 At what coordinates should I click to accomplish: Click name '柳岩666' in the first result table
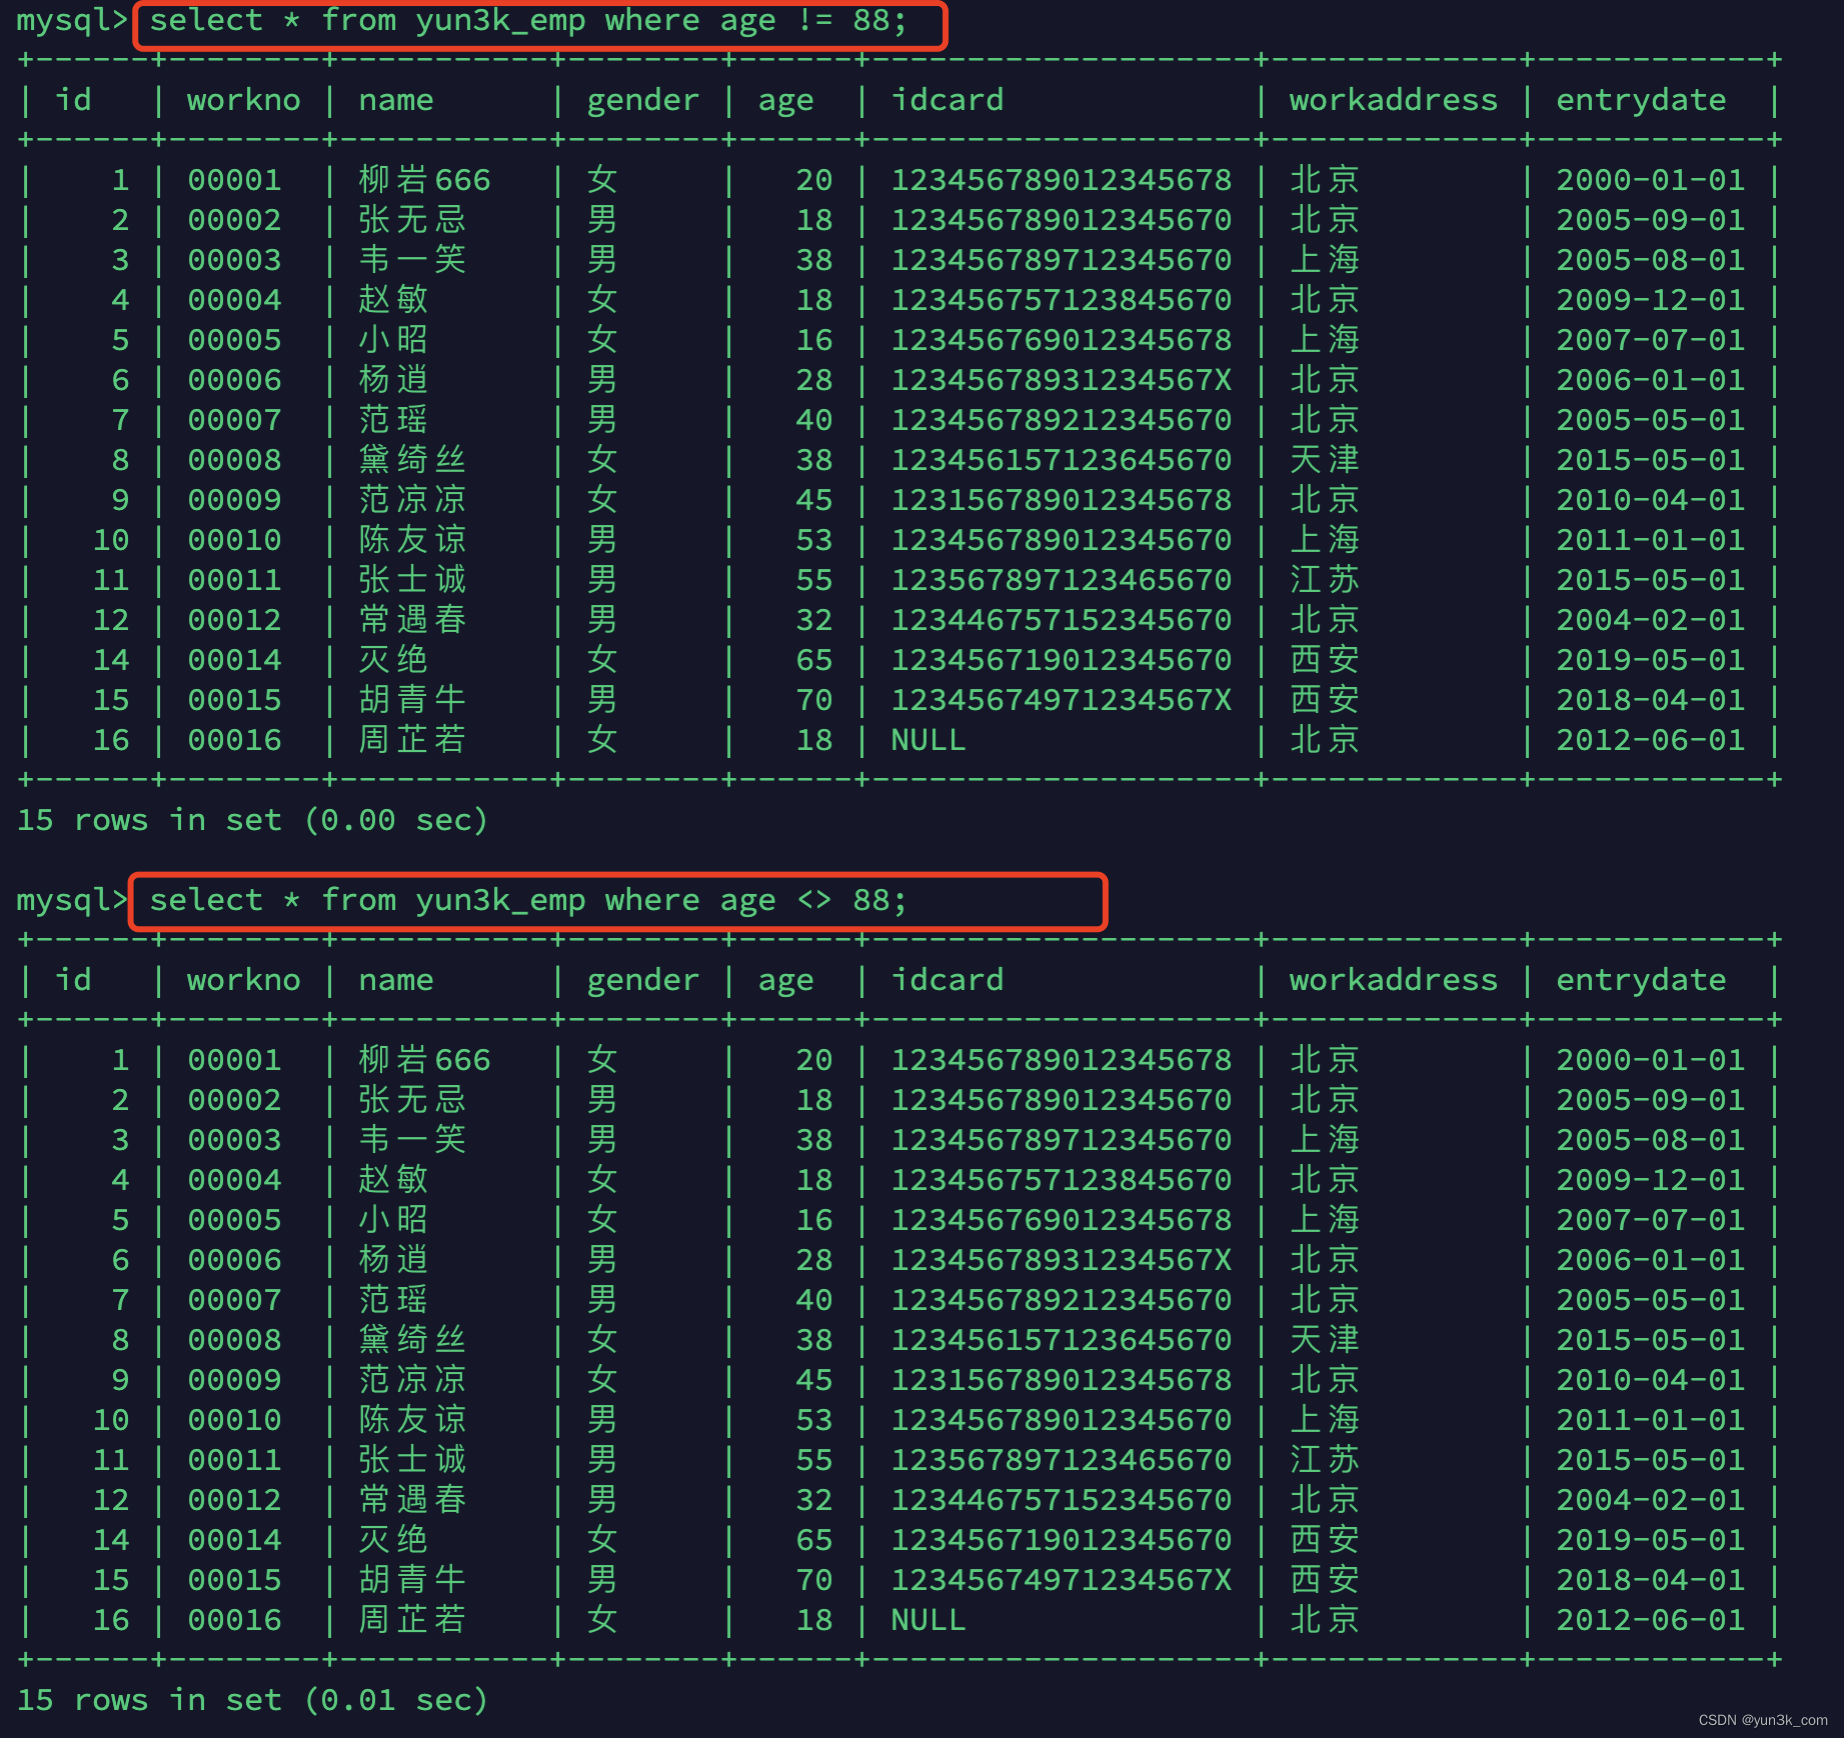point(425,180)
